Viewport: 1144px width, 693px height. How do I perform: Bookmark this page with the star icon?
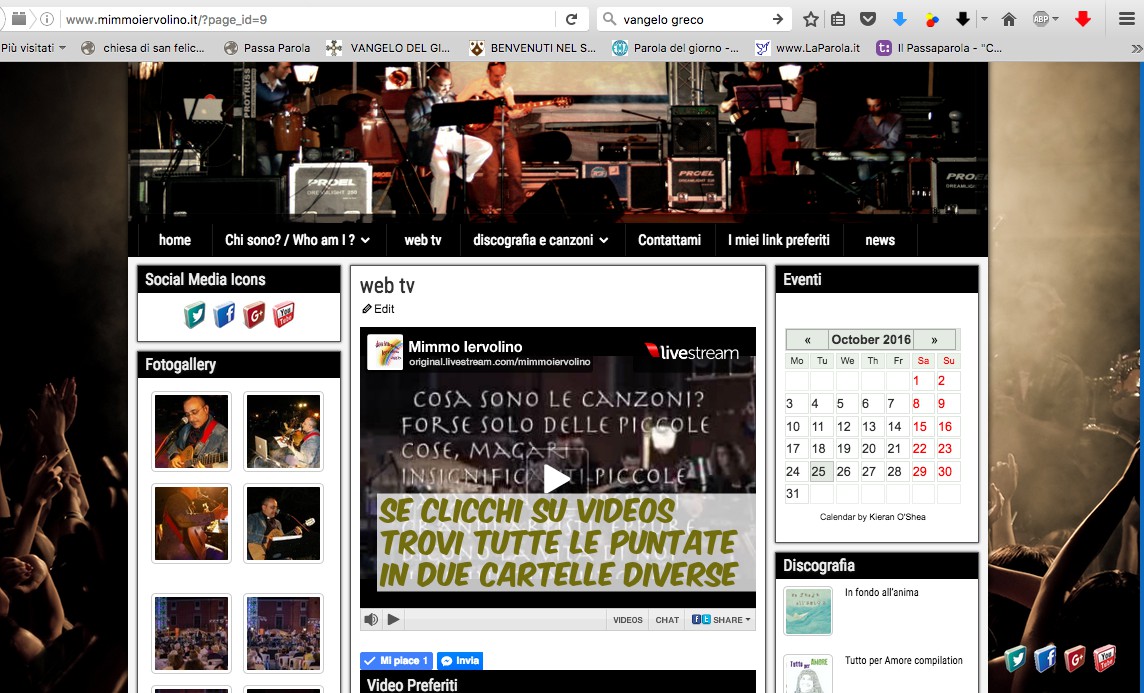pos(811,20)
